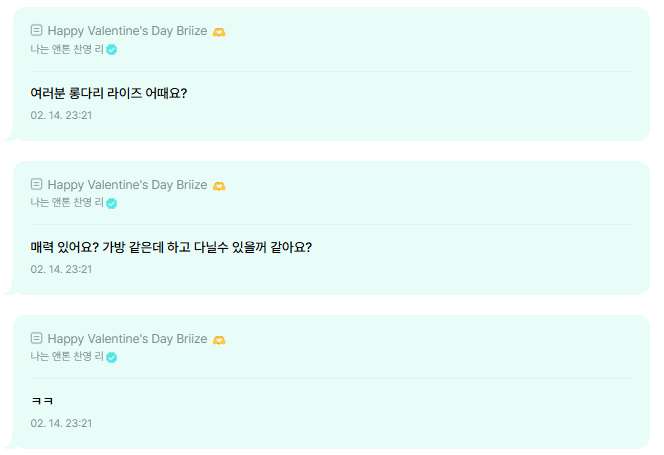Screen dimensions: 664x455
Task: Open the Happy Valentine's Day Briize title above ㅋㅋ
Action: 127,338
